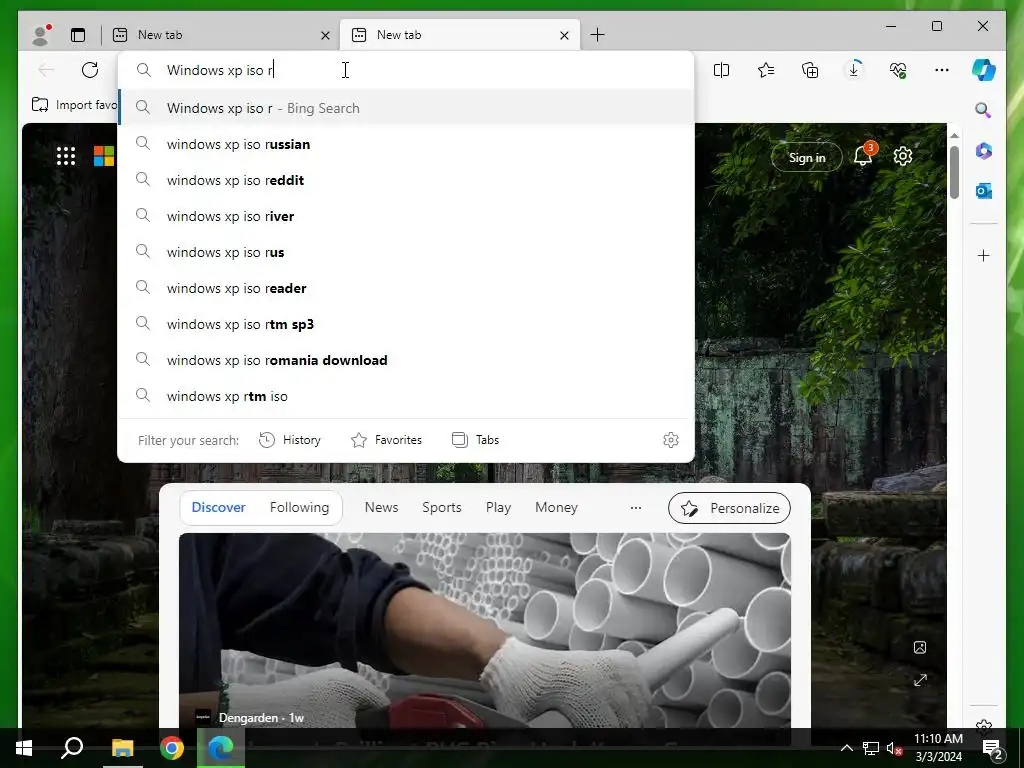1024x768 pixels.
Task: Open the page settings gear icon
Action: tap(903, 156)
